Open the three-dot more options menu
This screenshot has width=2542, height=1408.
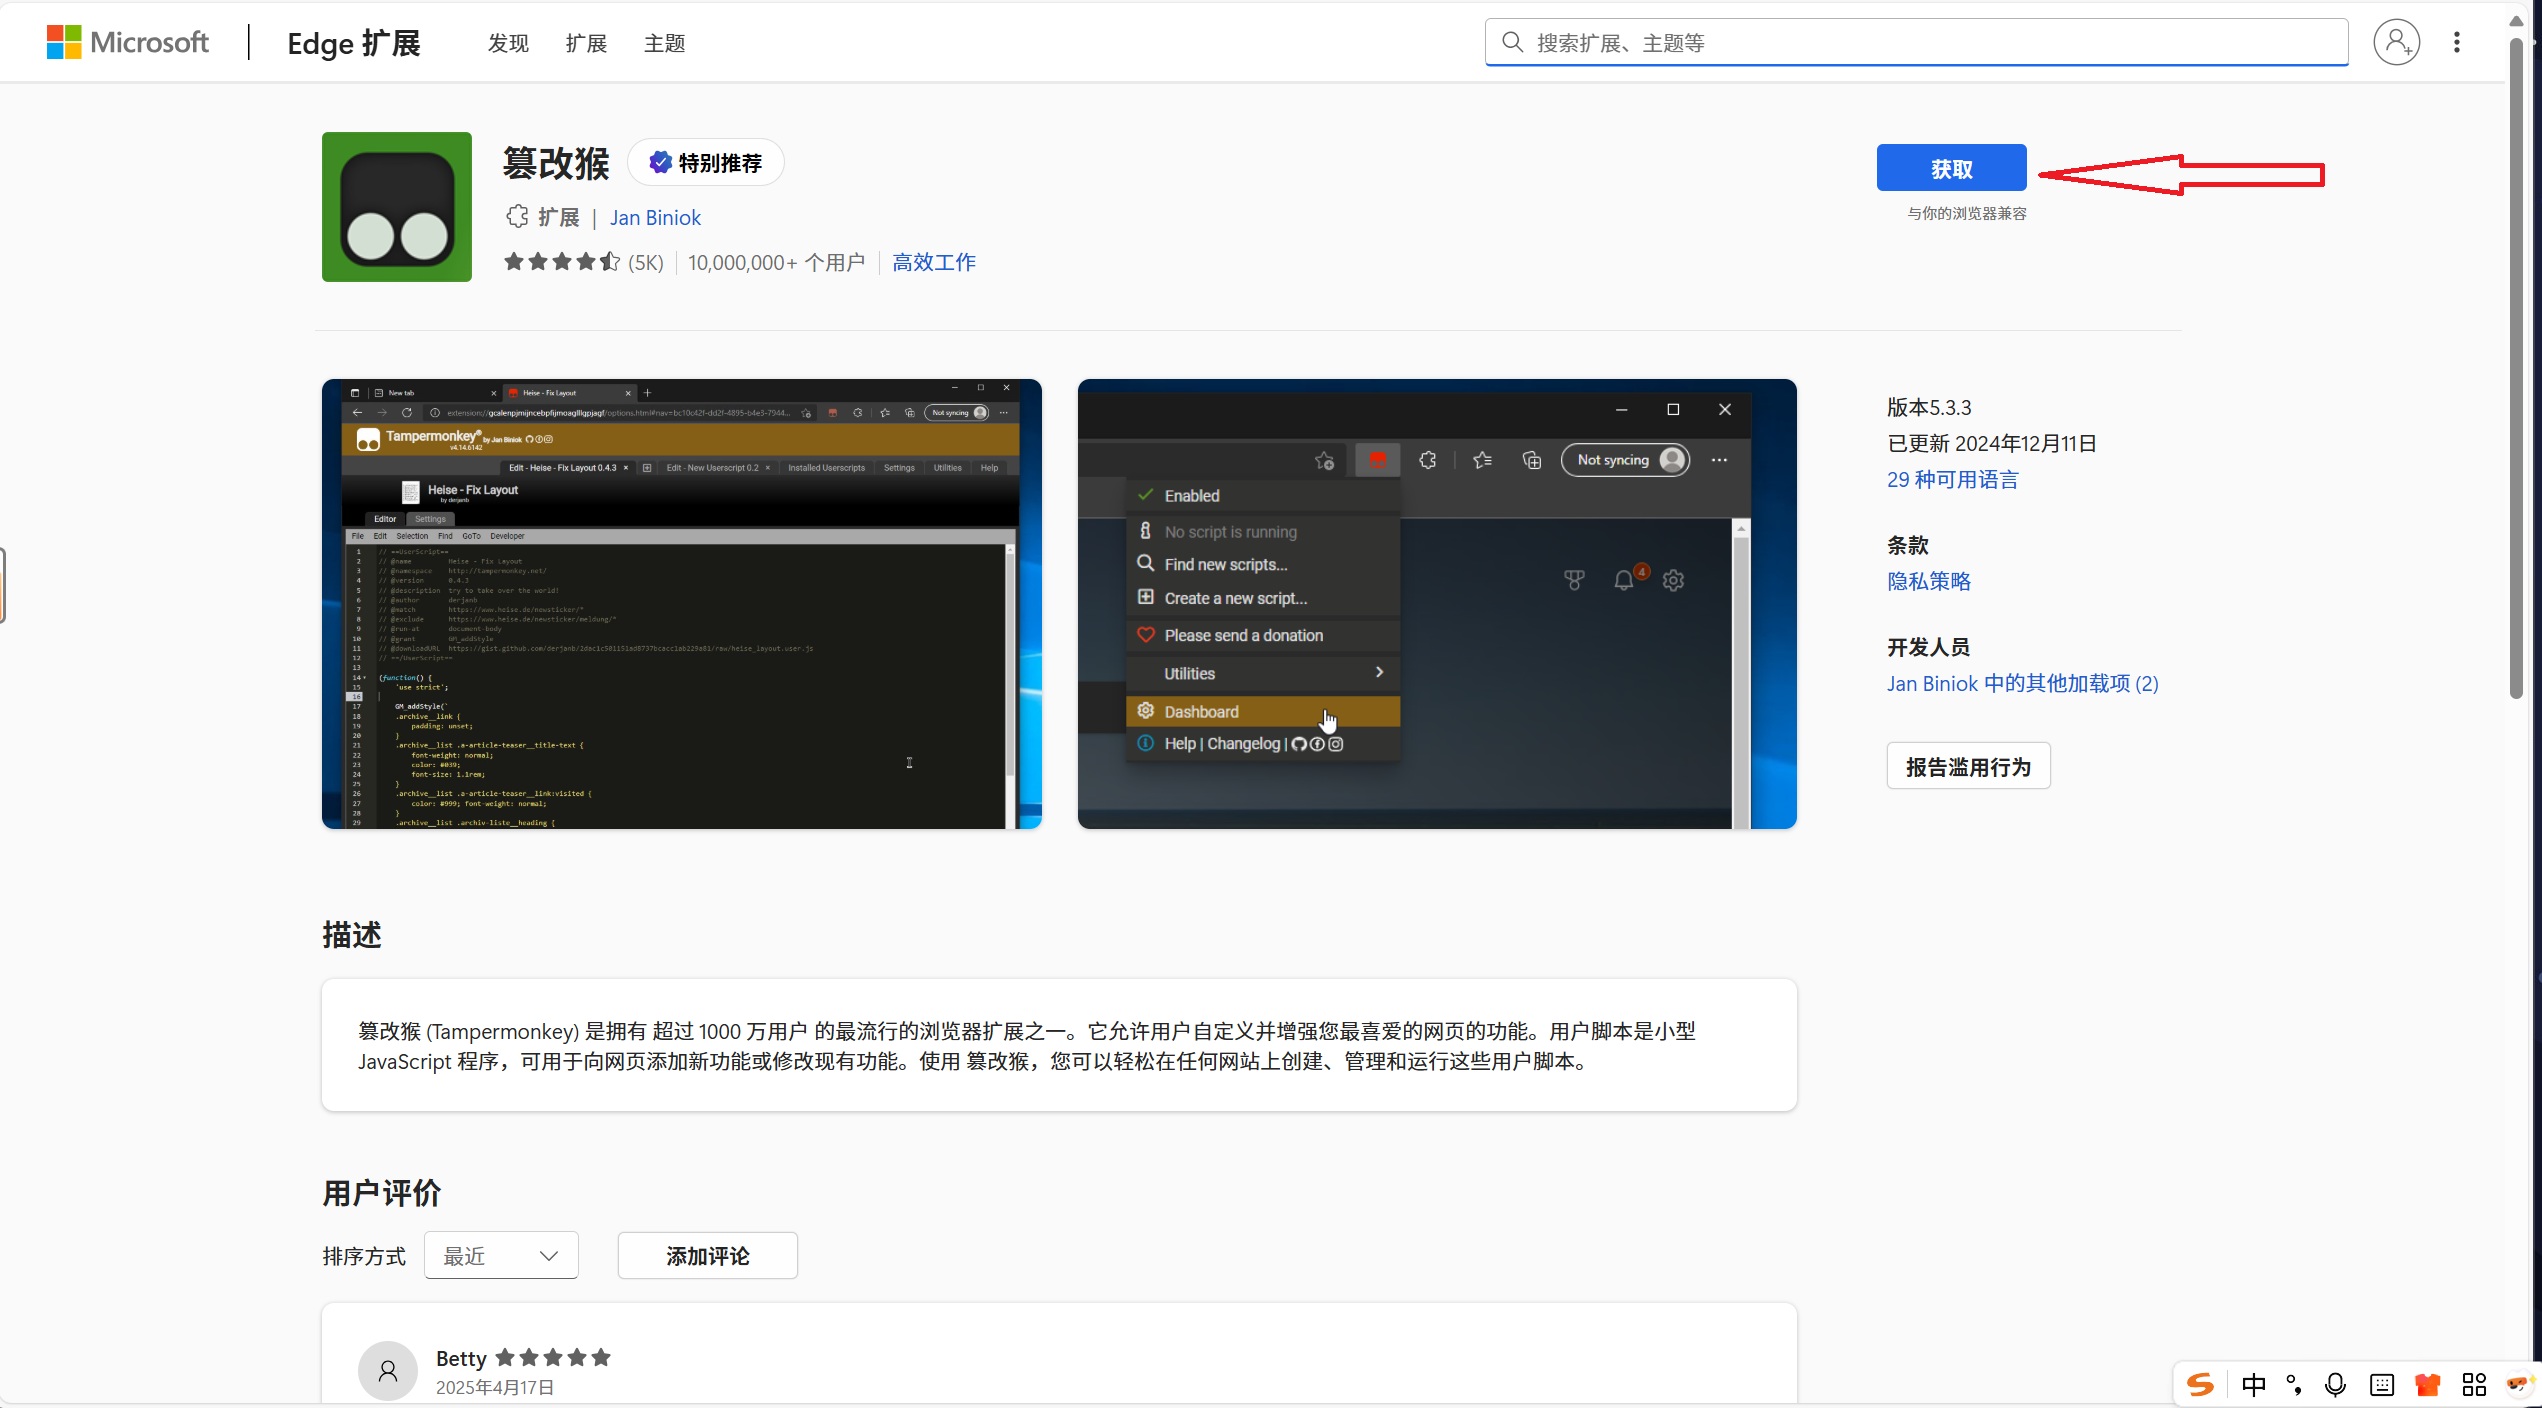[2456, 42]
